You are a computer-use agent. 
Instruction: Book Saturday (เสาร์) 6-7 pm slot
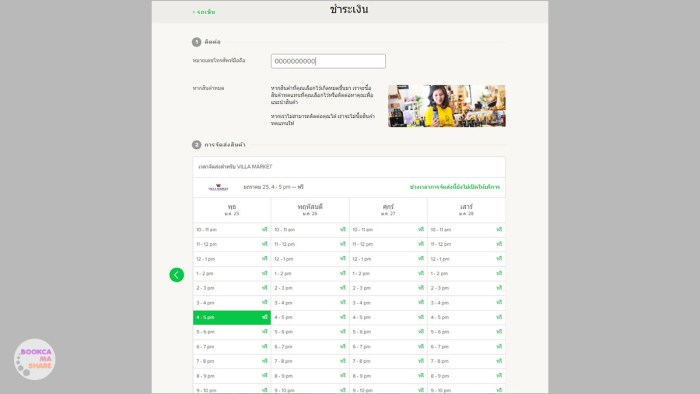[x=466, y=347]
